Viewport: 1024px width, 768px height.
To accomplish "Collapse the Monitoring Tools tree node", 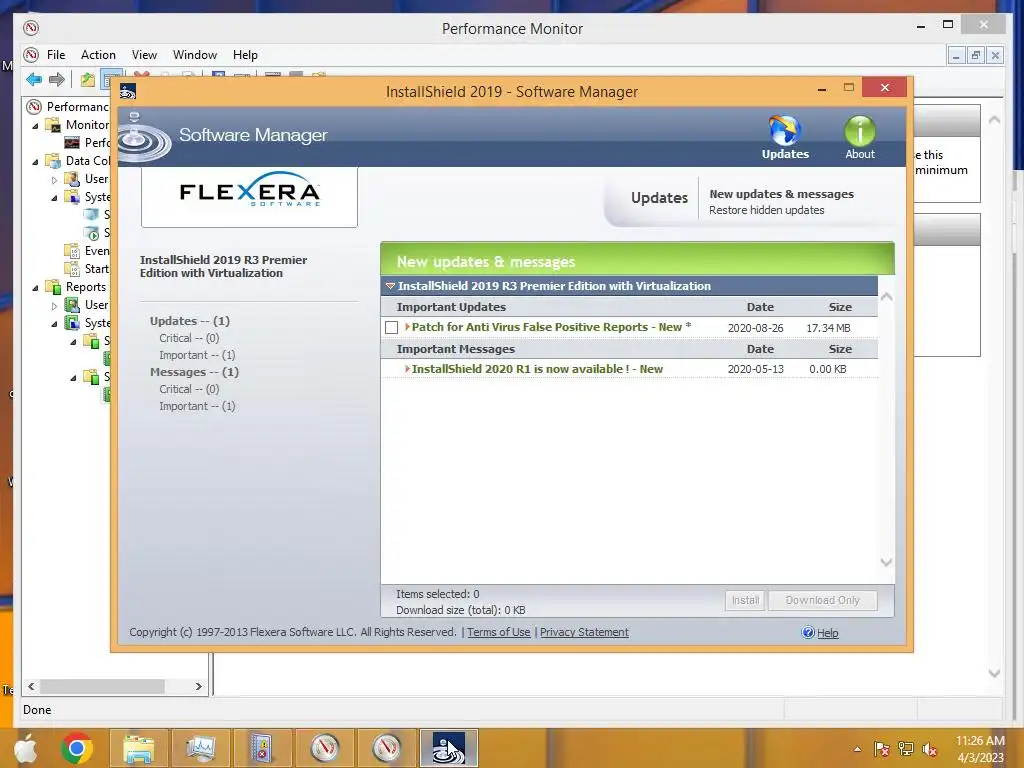I will point(35,125).
